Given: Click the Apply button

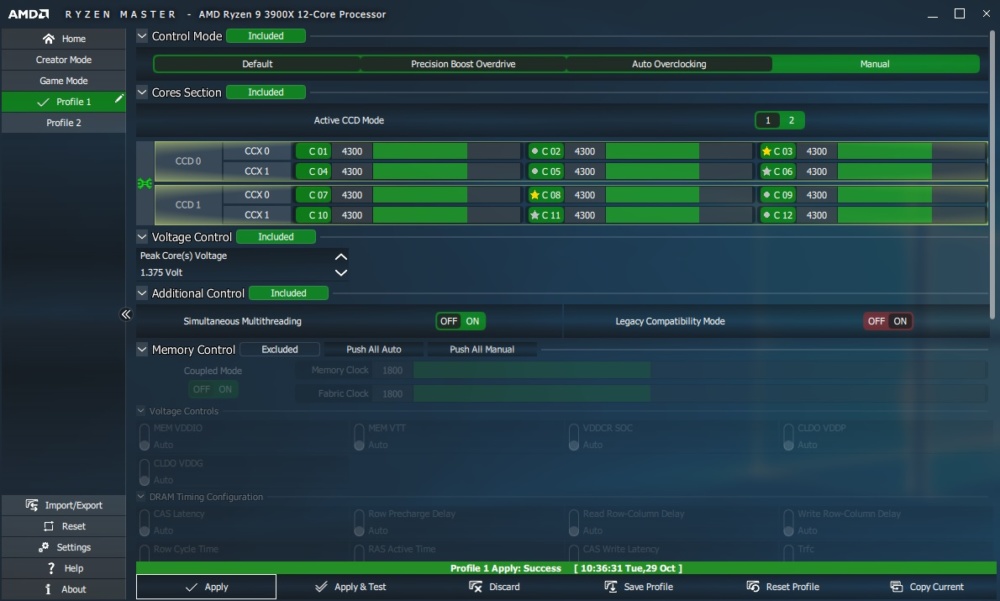Looking at the screenshot, I should tap(206, 586).
